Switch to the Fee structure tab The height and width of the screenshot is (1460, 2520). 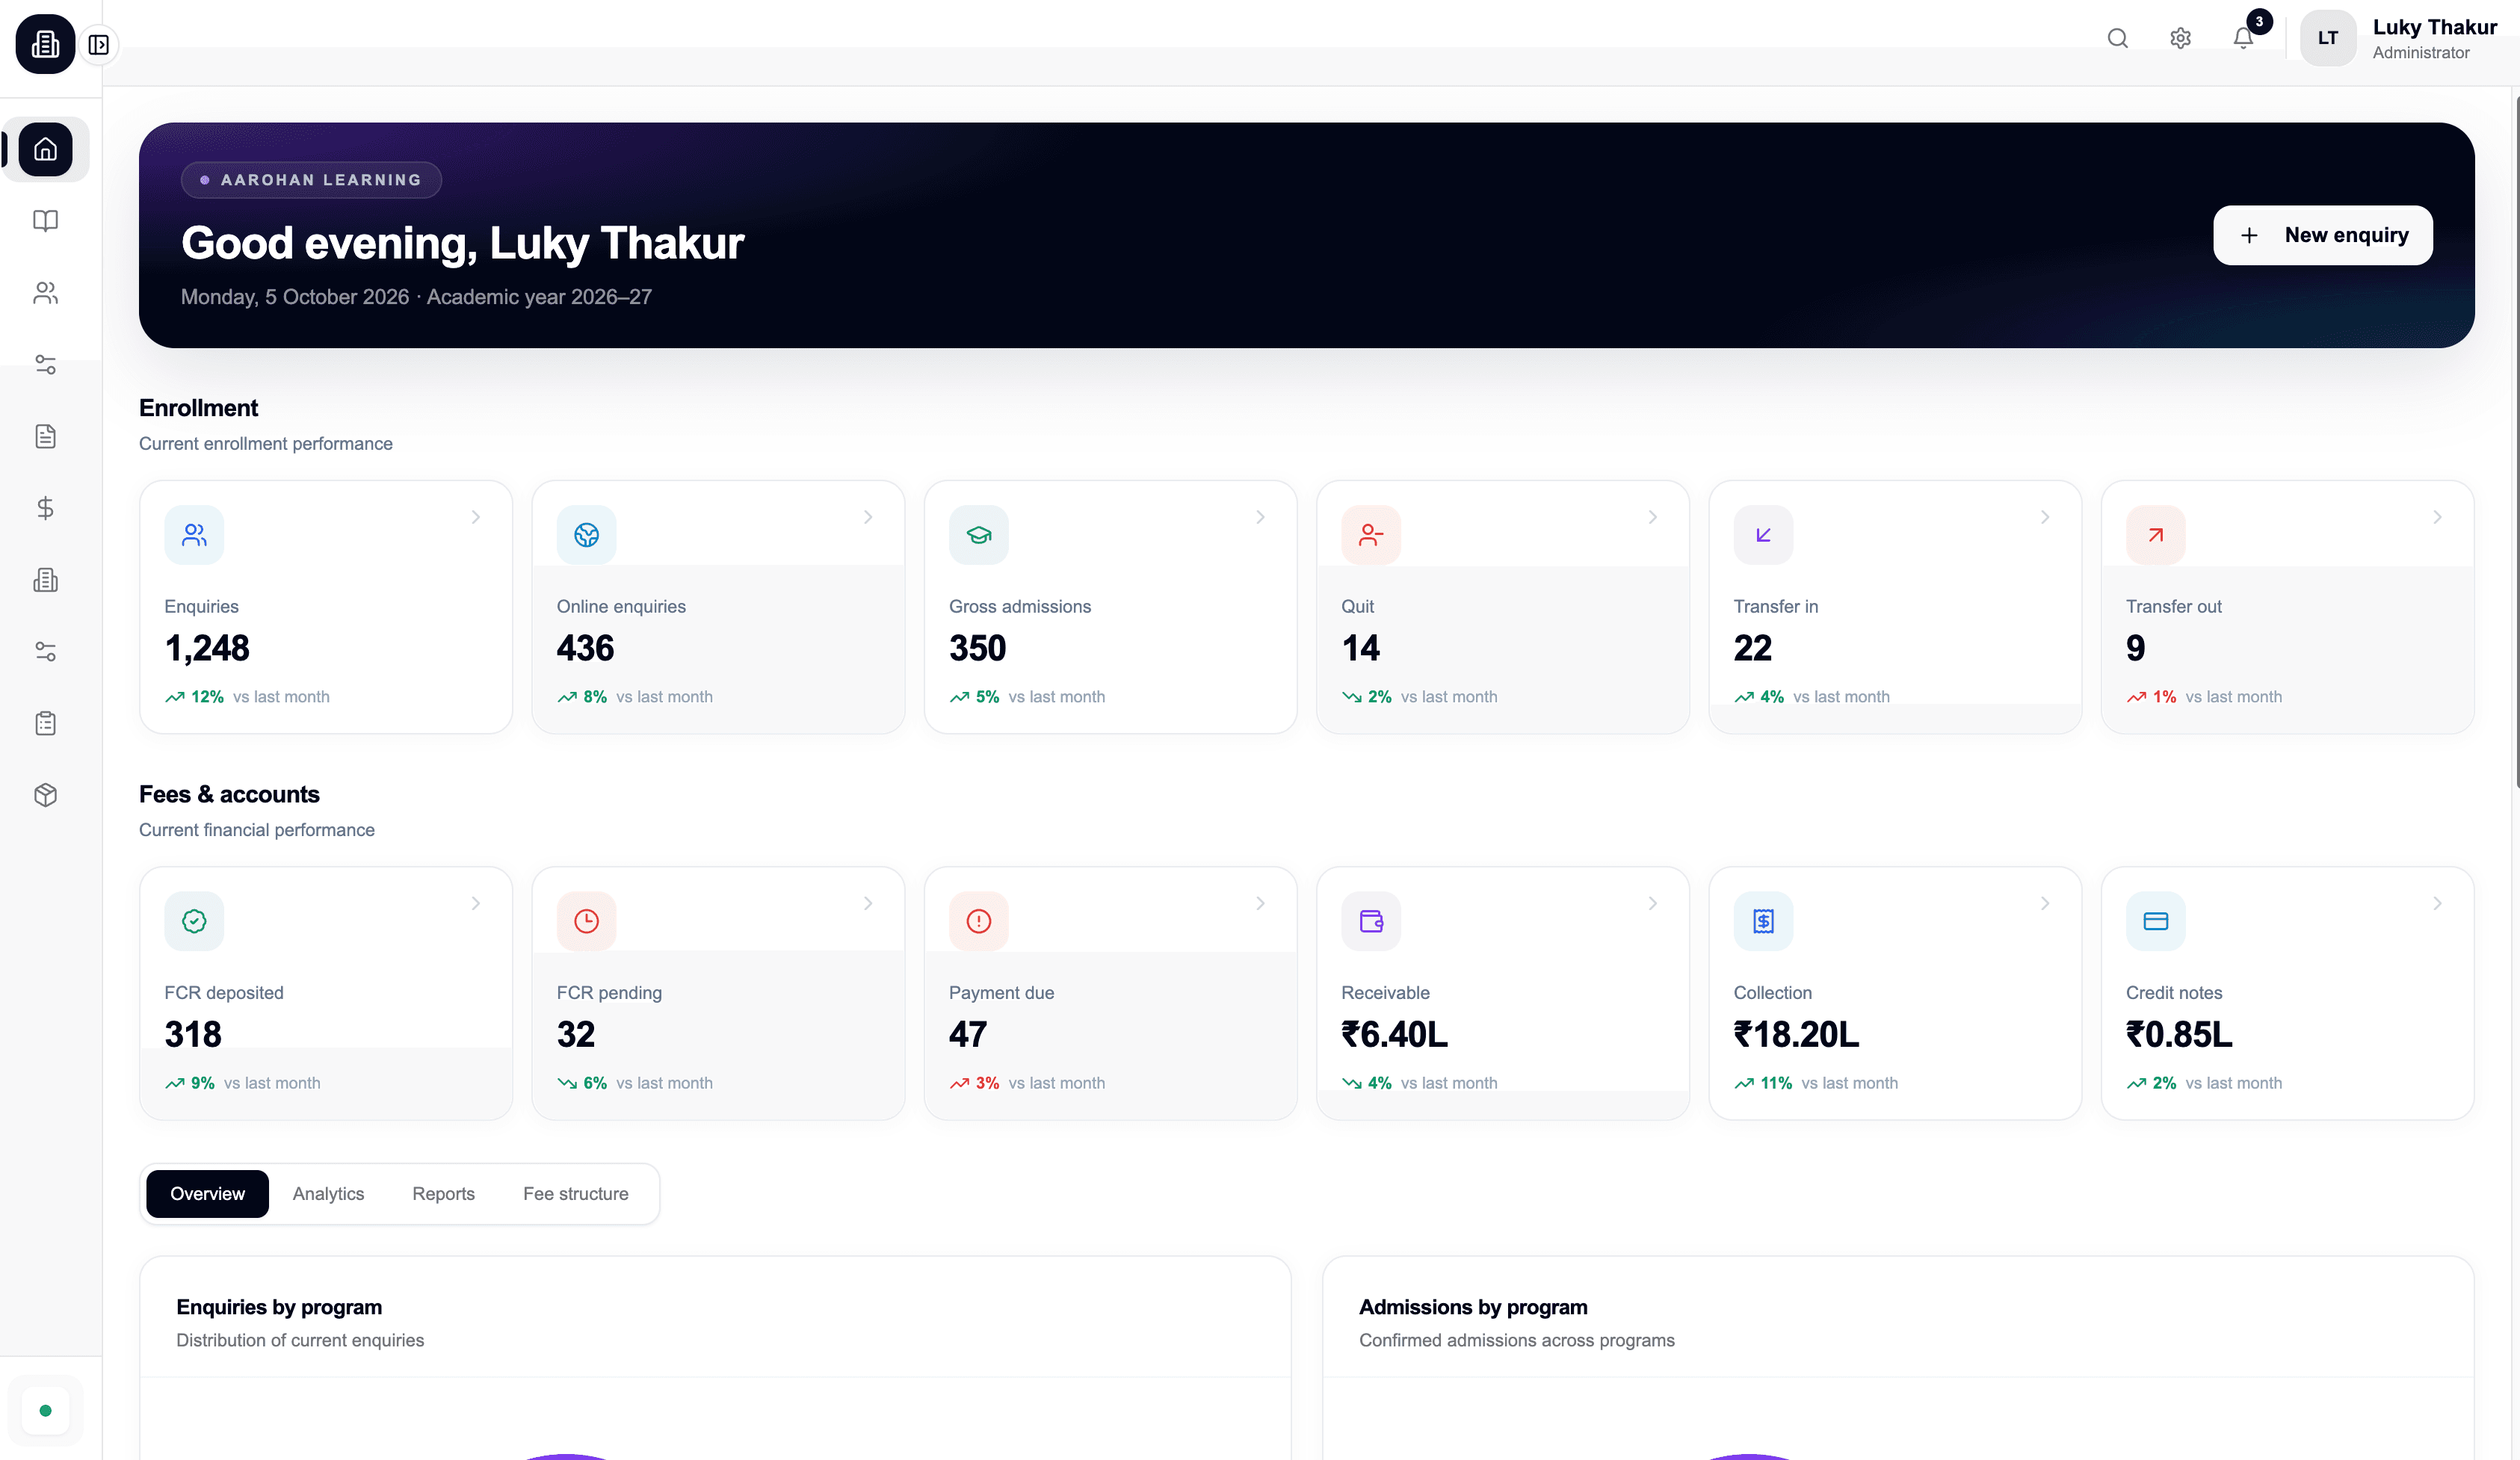(x=575, y=1193)
